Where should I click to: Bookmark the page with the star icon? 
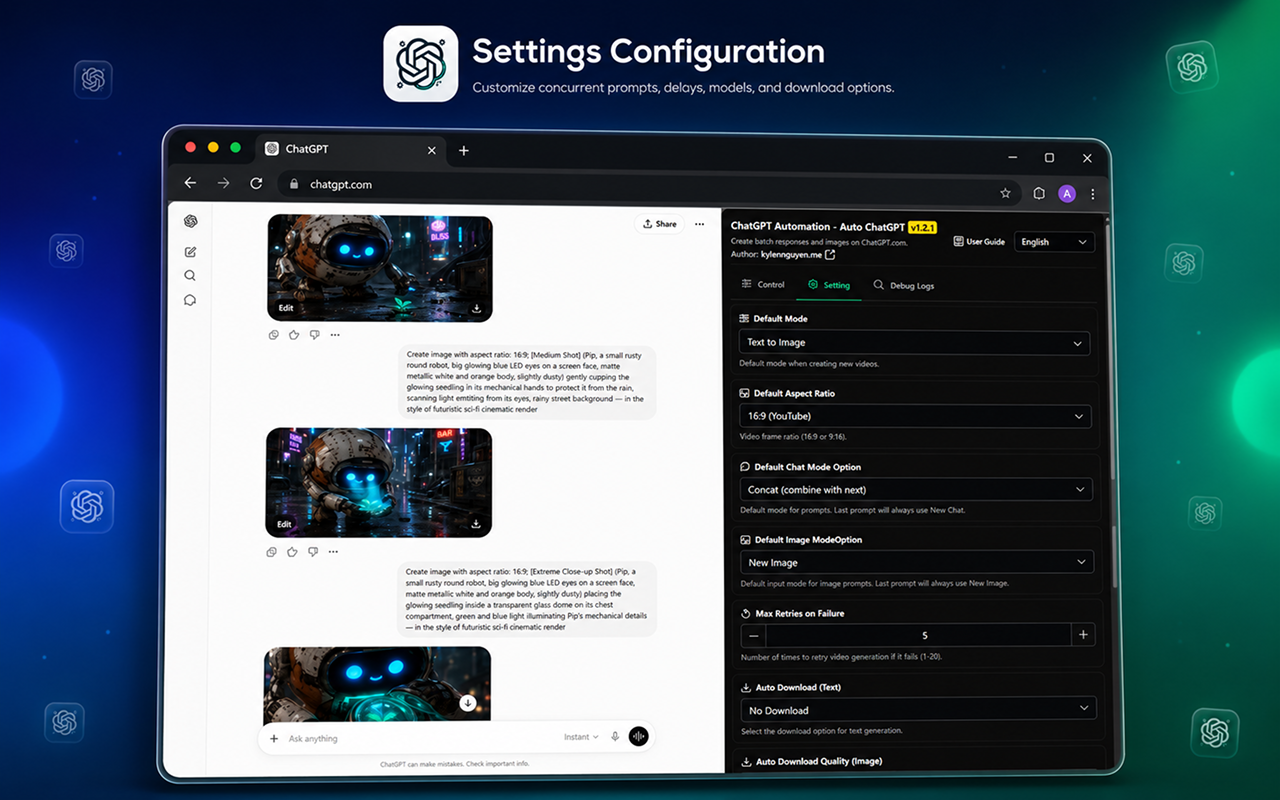point(1005,193)
